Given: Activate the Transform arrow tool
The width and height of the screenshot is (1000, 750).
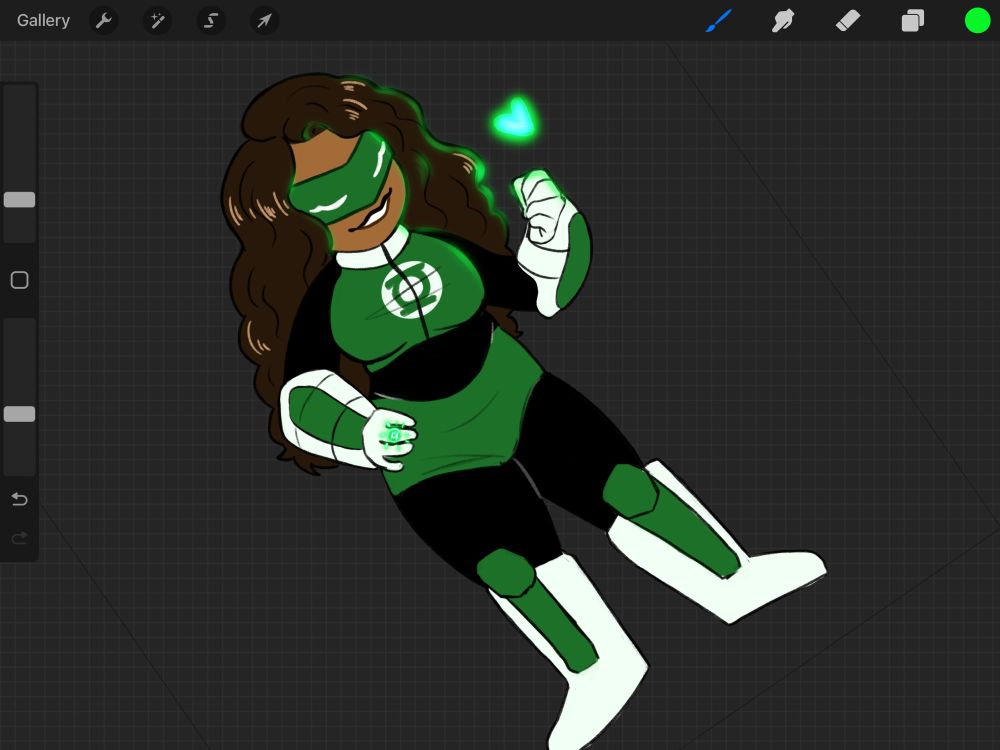Looking at the screenshot, I should [264, 21].
